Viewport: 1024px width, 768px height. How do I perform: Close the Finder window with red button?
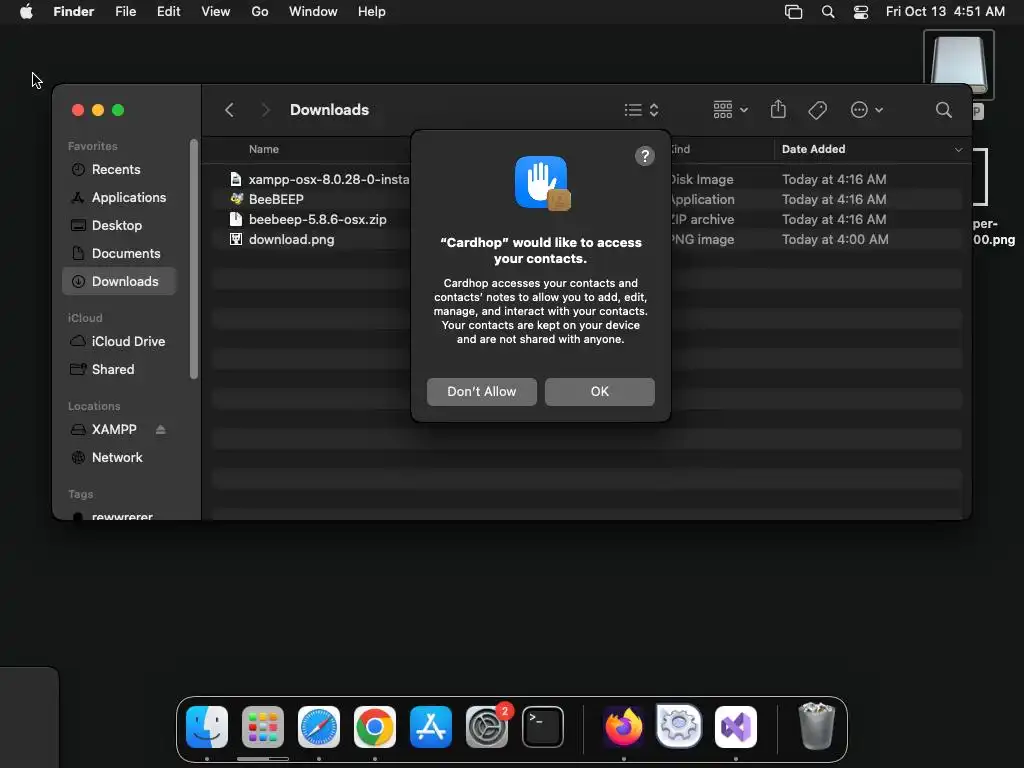[x=78, y=110]
